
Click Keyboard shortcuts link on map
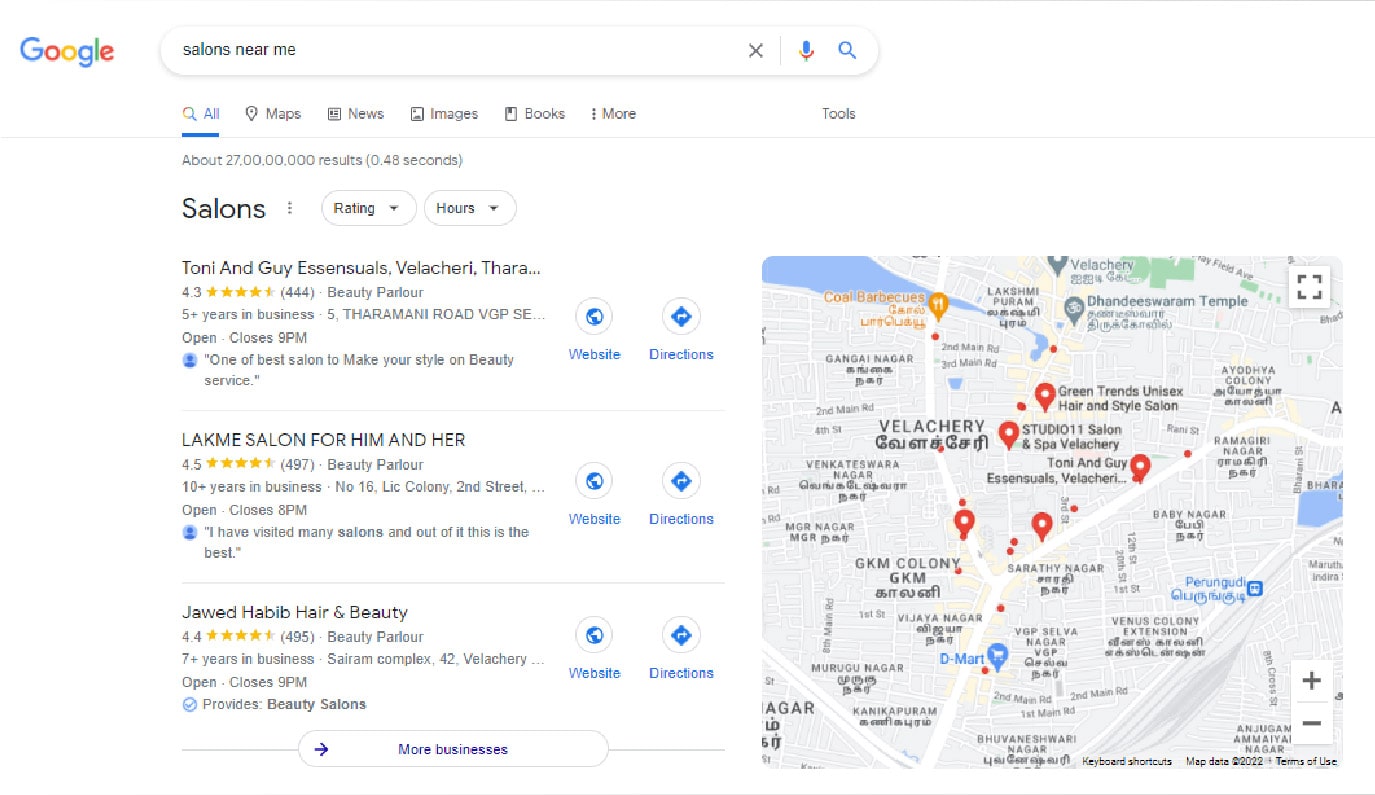1127,762
